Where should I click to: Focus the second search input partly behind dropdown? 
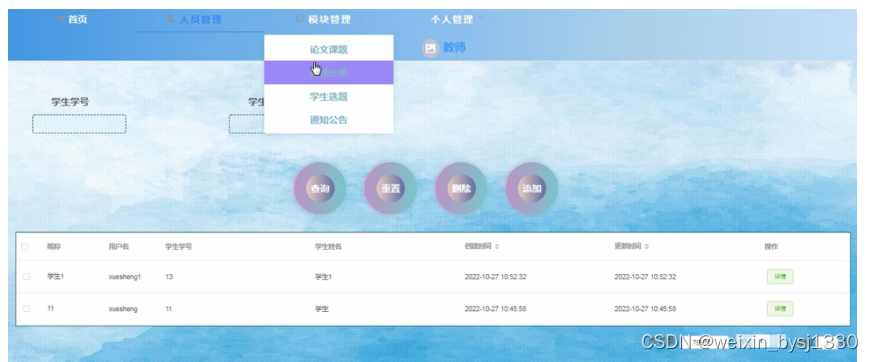246,124
